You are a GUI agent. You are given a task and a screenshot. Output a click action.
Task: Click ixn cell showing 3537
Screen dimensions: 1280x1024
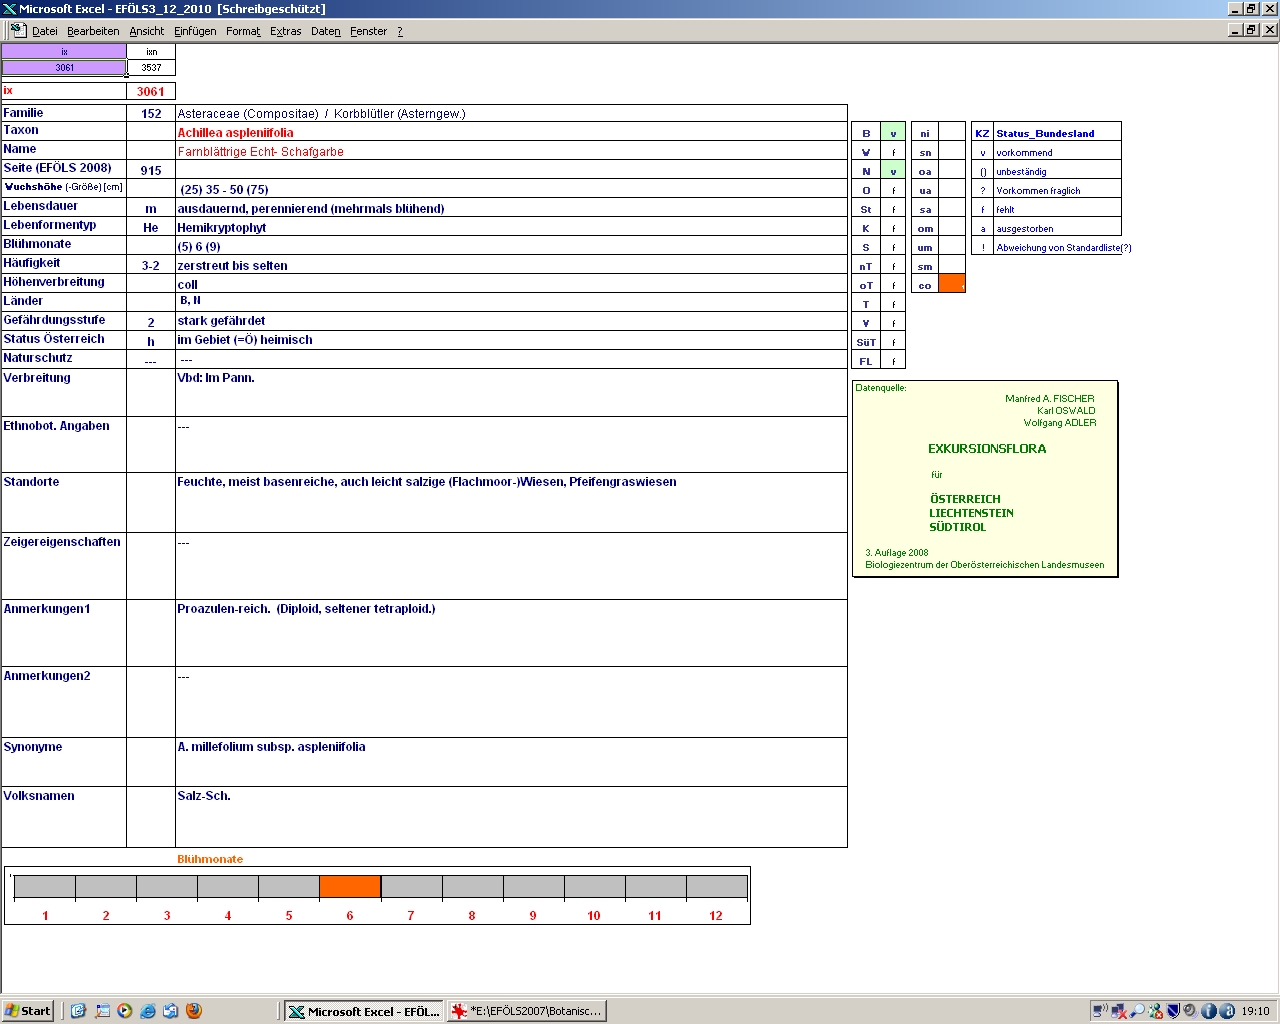(x=151, y=68)
